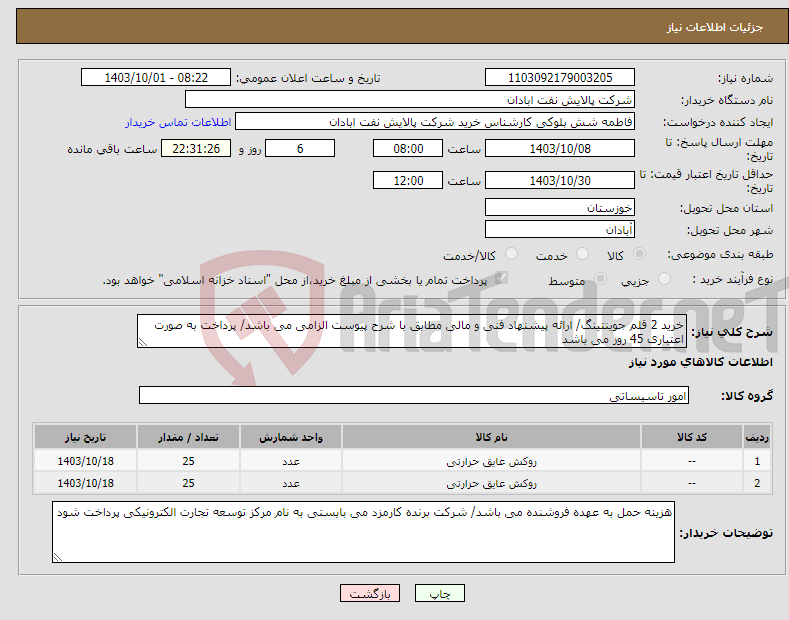Viewport: 789px width, 620px height.
Task: Select the خدمت radio button
Action: point(582,254)
